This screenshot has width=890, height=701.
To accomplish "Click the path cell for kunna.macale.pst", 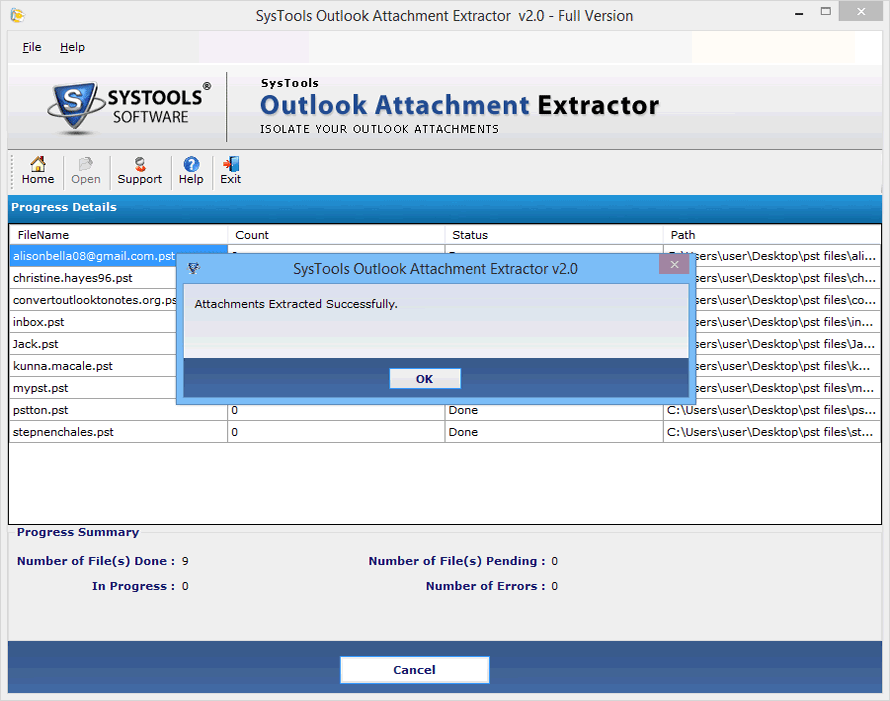I will pos(788,366).
